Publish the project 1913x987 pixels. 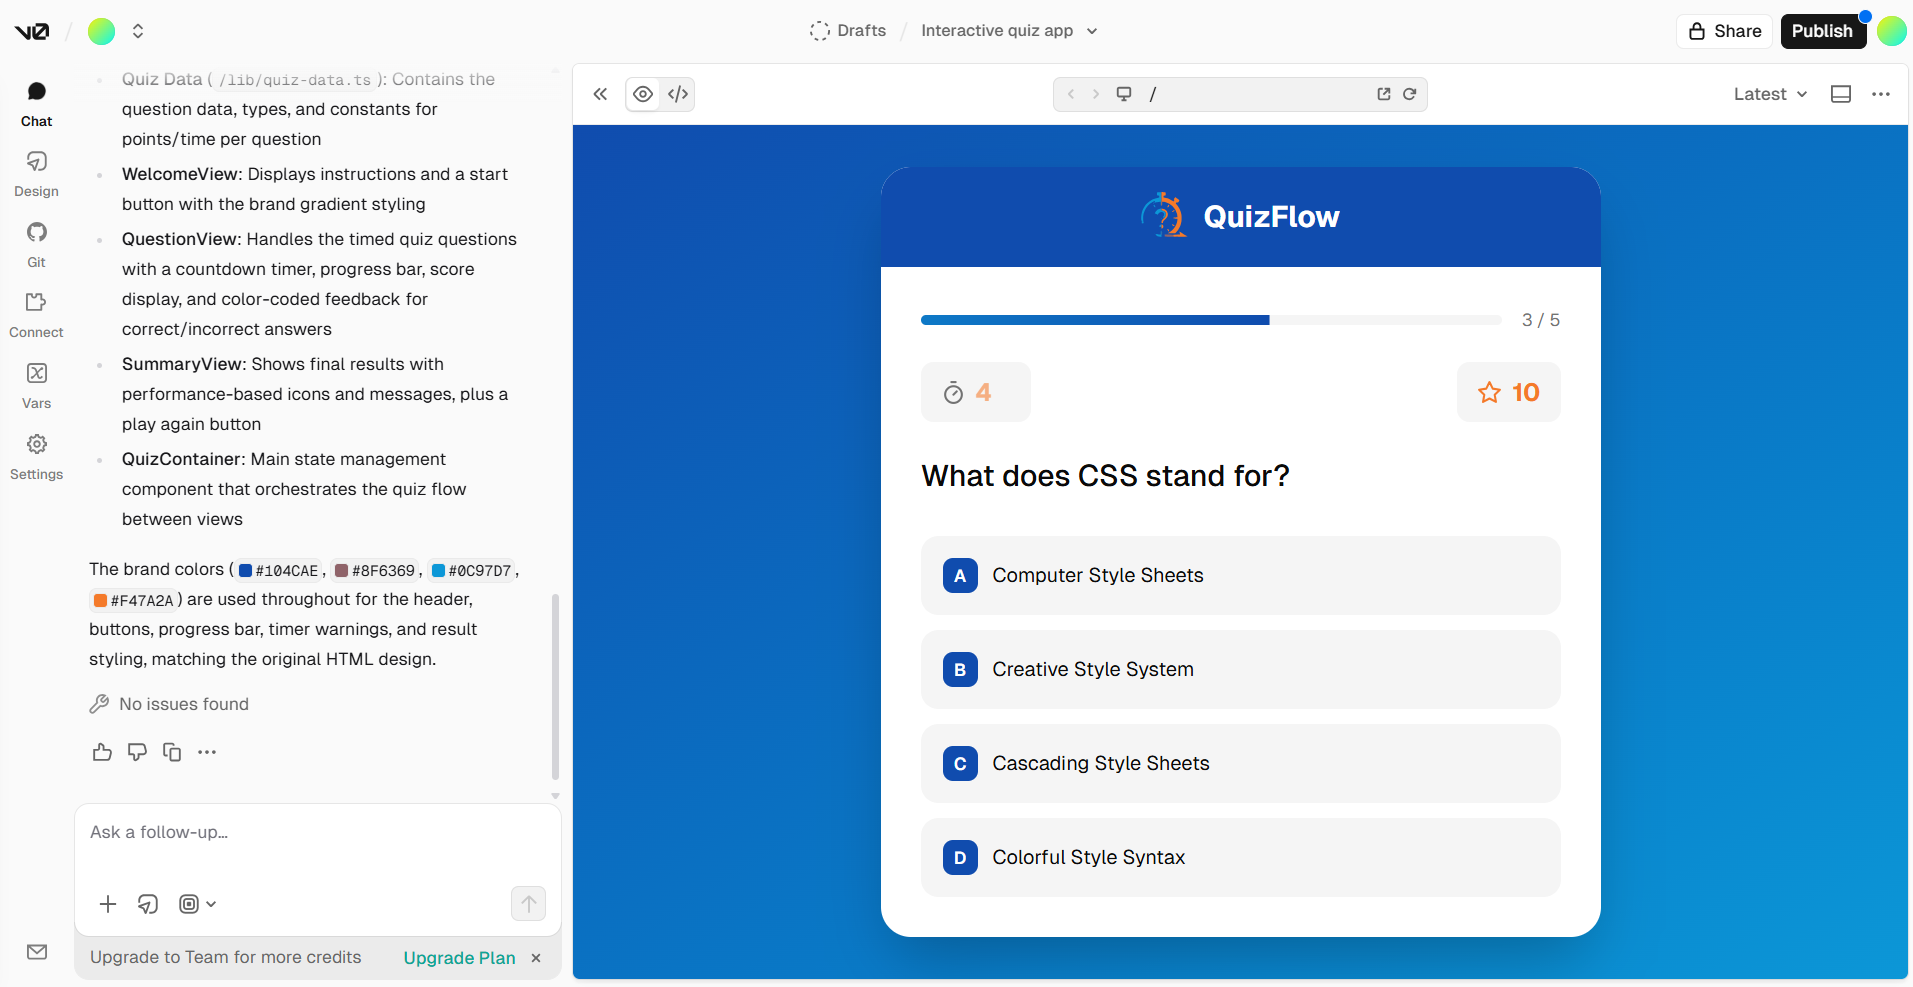pyautogui.click(x=1822, y=31)
